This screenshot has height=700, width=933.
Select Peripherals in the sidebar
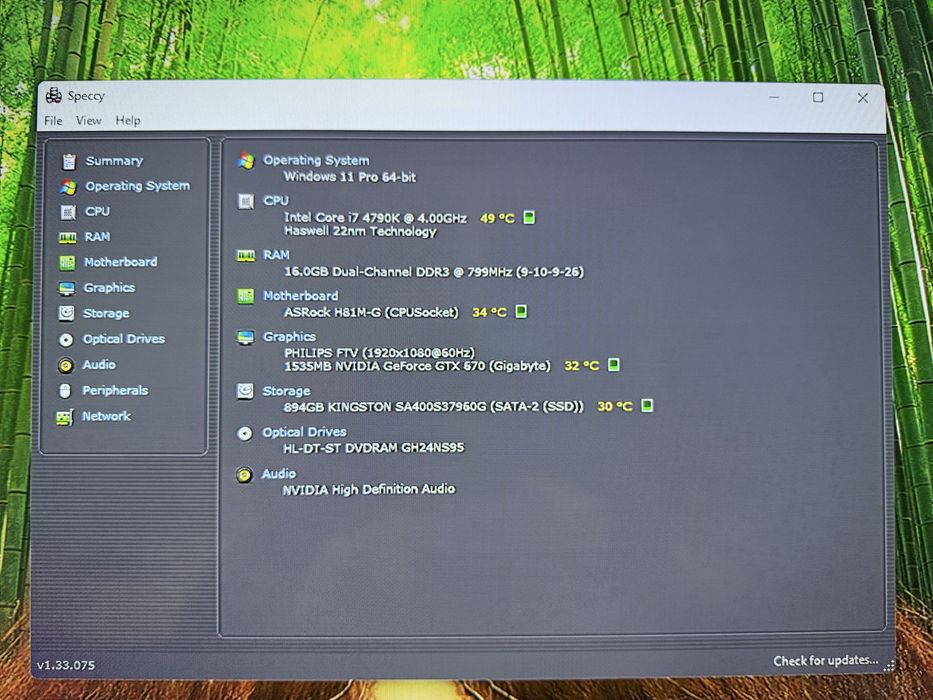pyautogui.click(x=115, y=390)
